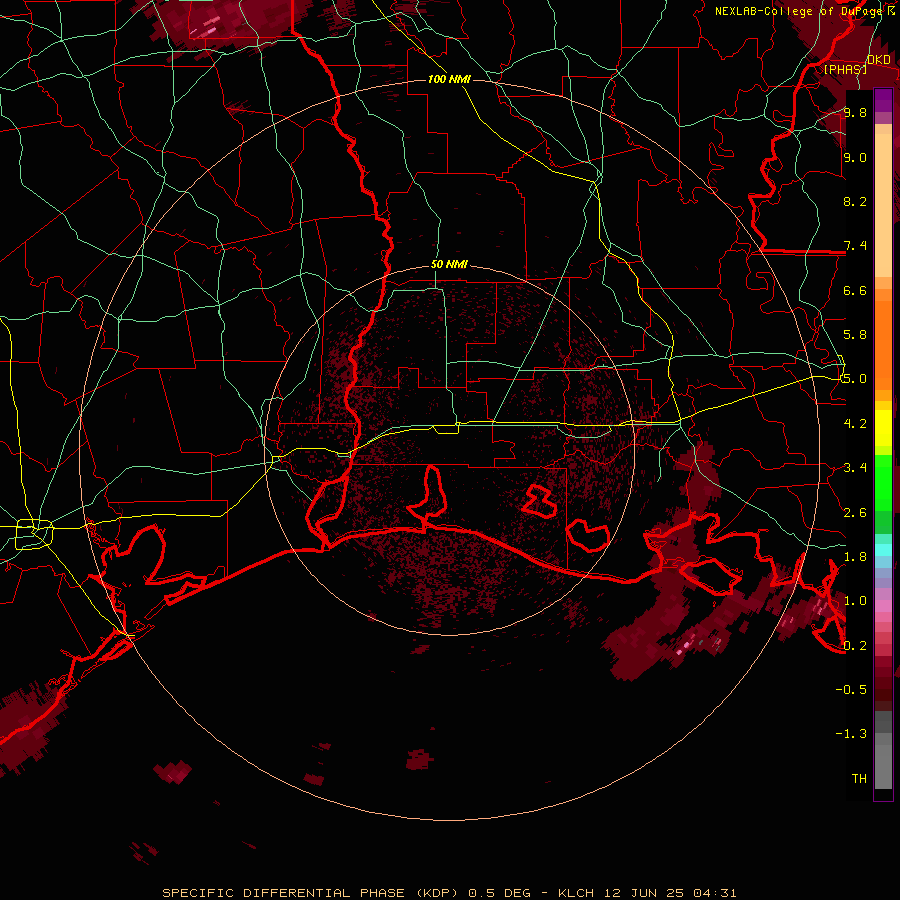Image resolution: width=900 pixels, height=900 pixels.
Task: Pick the cyan color bar segment
Action: (883, 550)
